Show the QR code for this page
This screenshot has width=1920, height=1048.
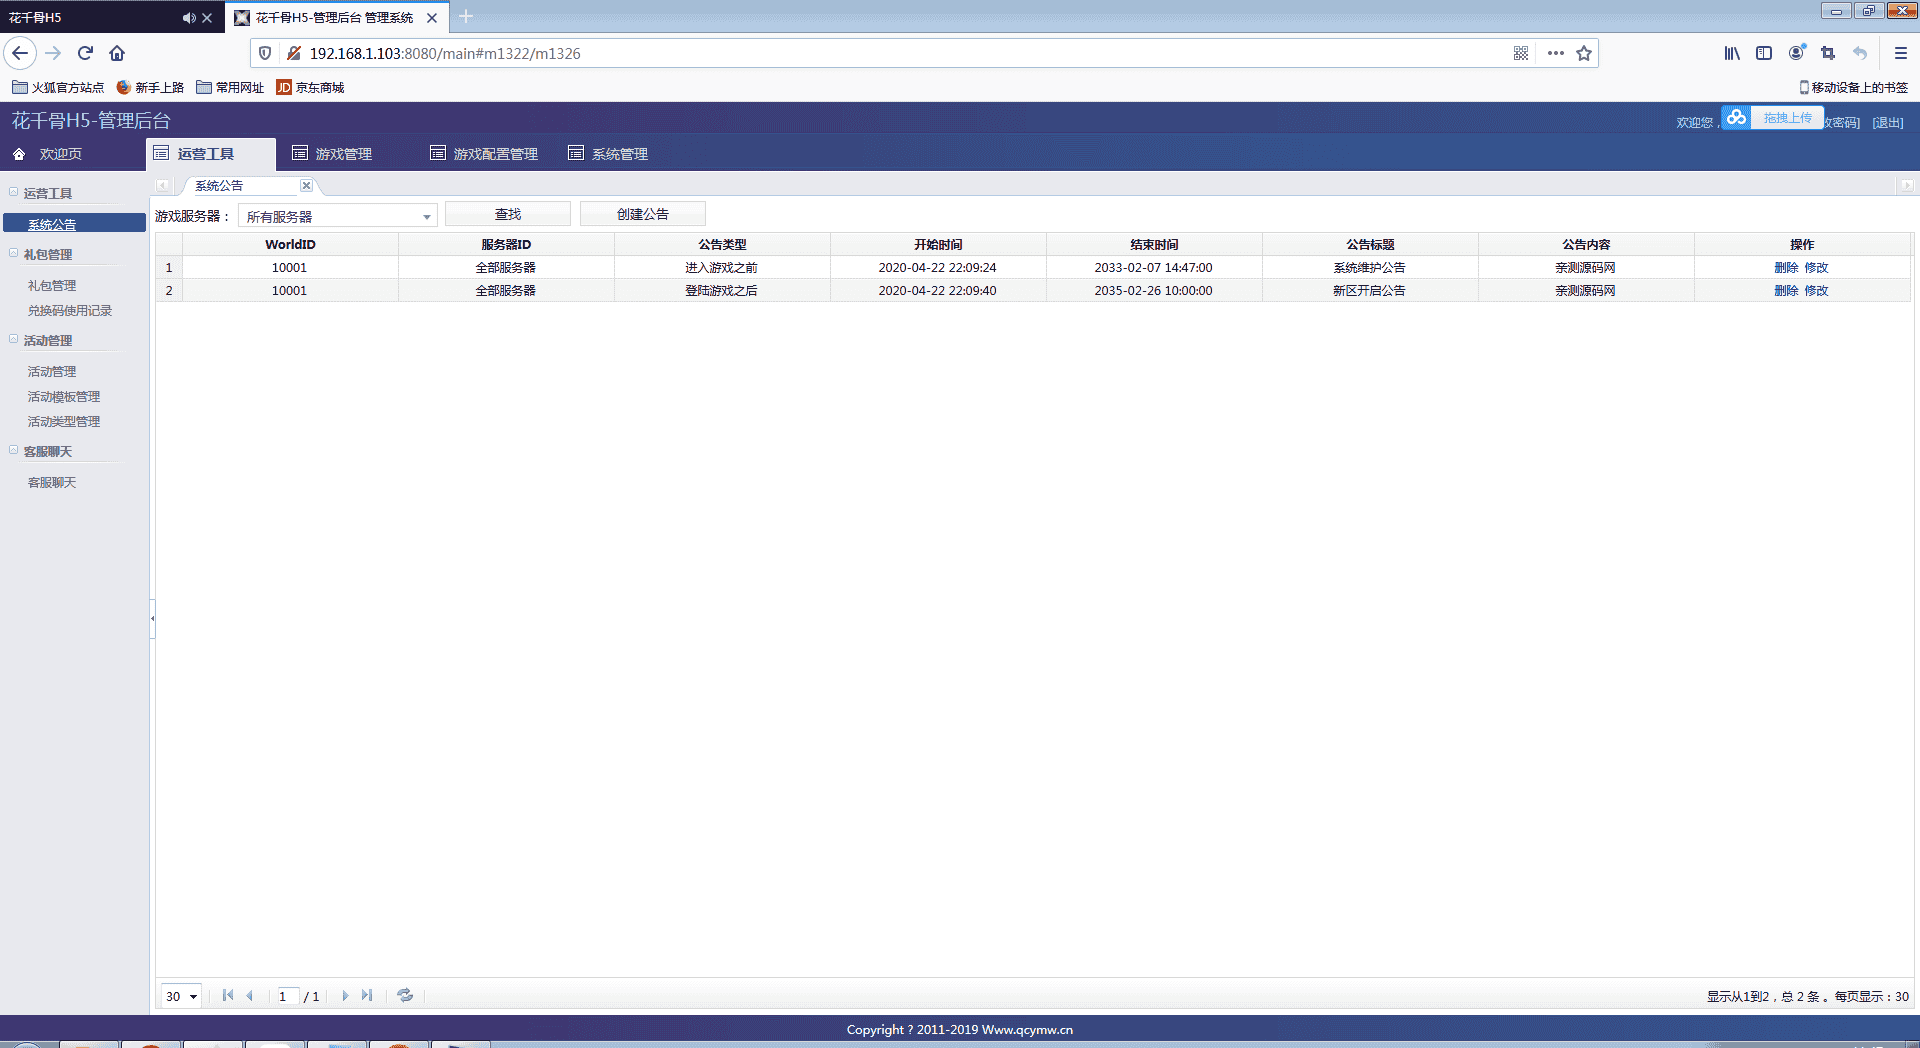(1521, 53)
